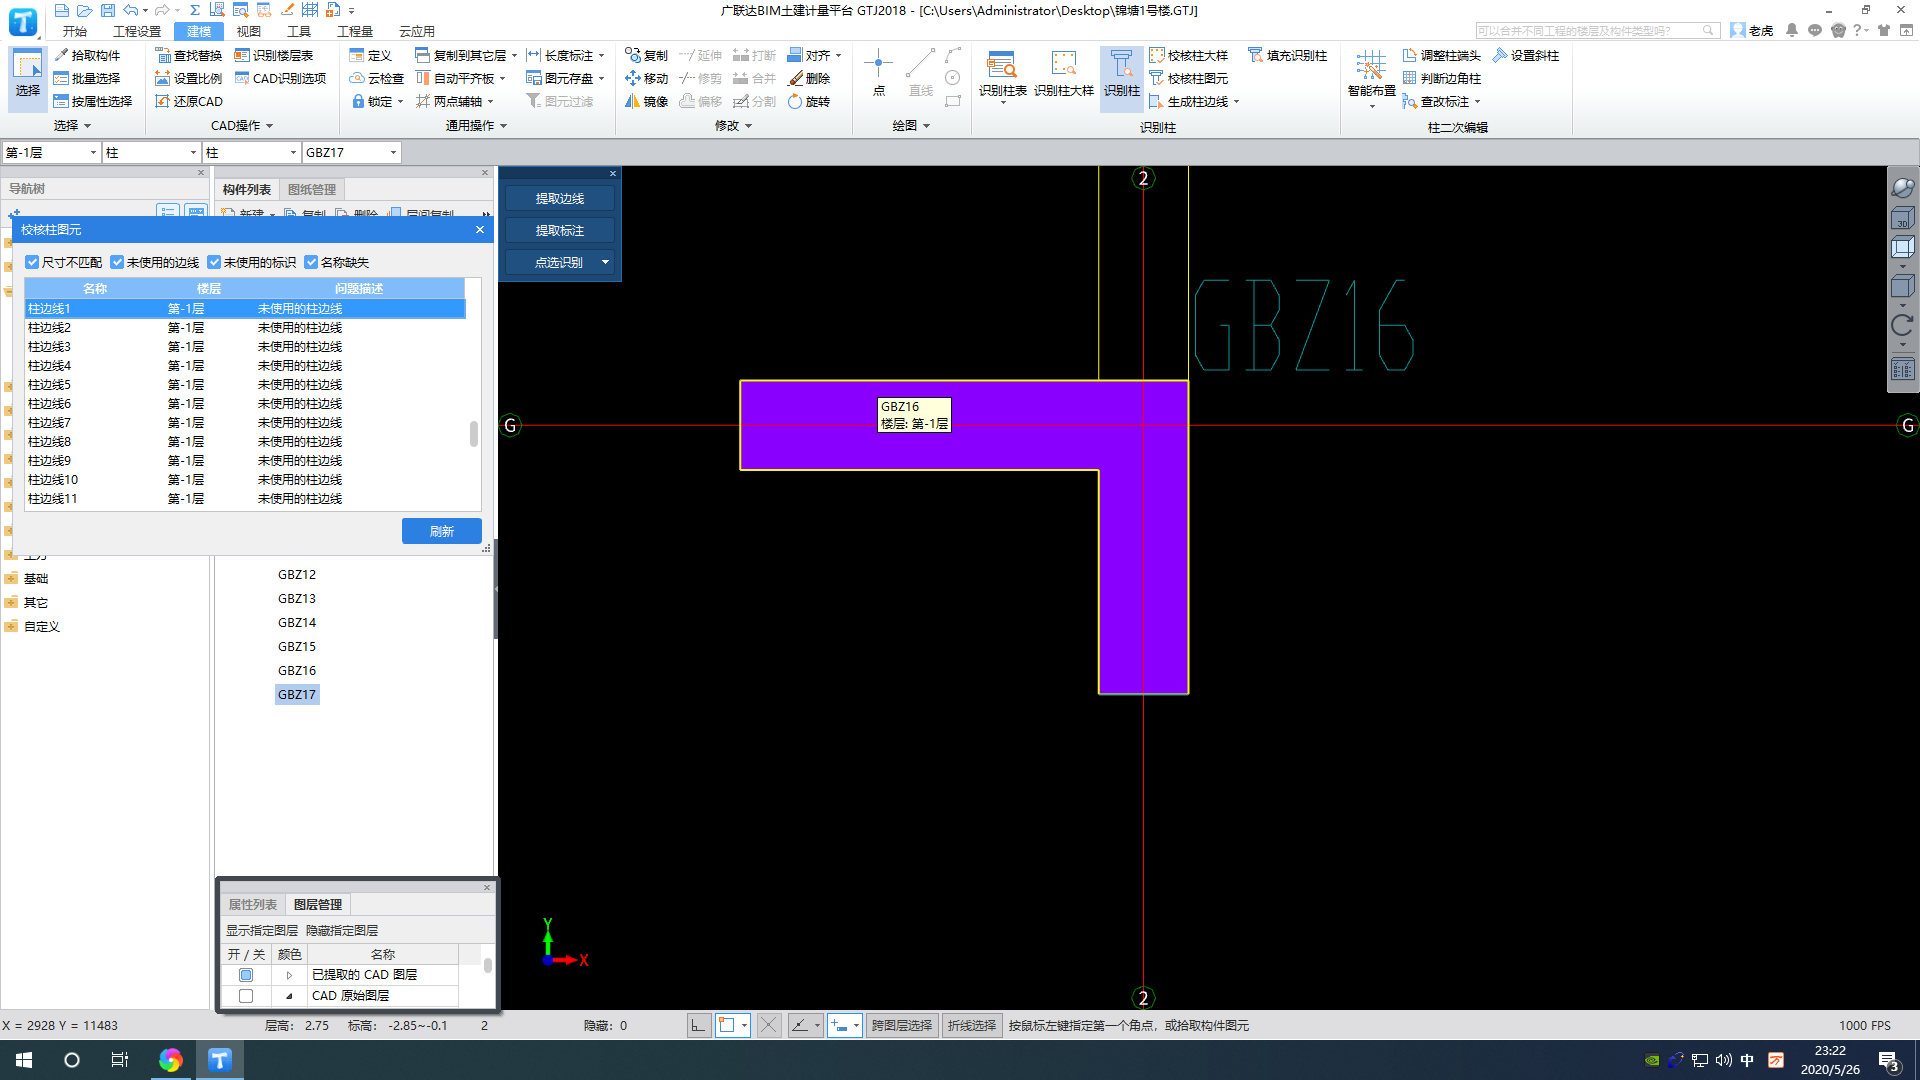Open the 视图 ribbon tab
The height and width of the screenshot is (1080, 1920).
coord(249,31)
